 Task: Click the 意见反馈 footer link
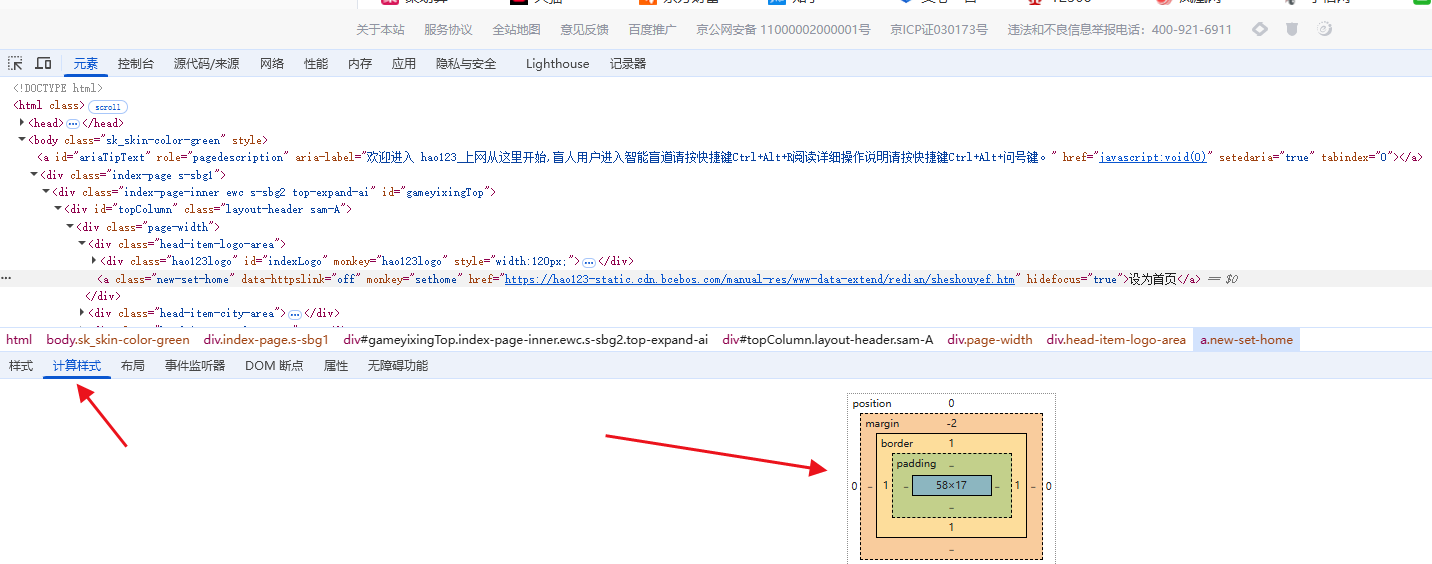pyautogui.click(x=585, y=30)
